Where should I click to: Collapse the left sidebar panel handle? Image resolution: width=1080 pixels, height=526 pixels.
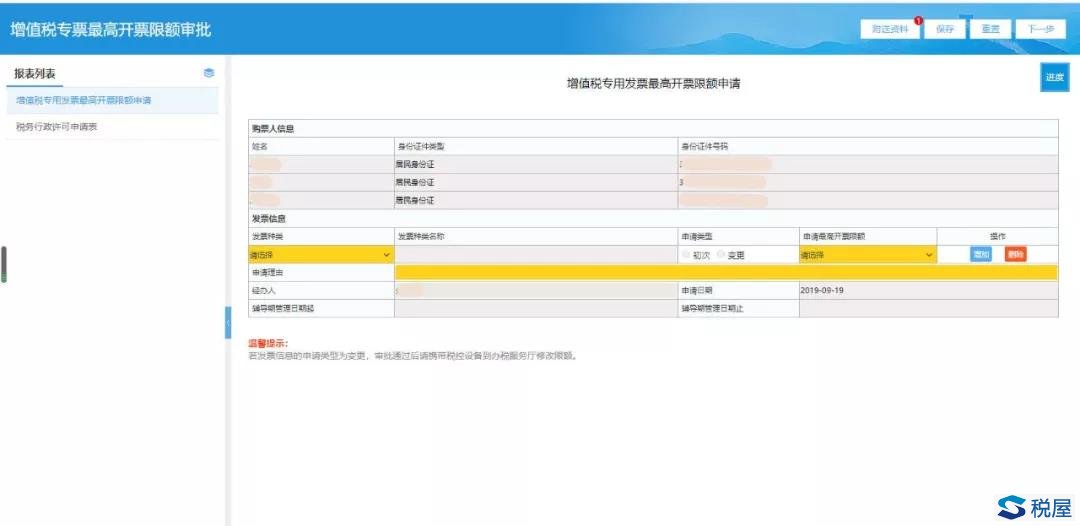point(227,323)
